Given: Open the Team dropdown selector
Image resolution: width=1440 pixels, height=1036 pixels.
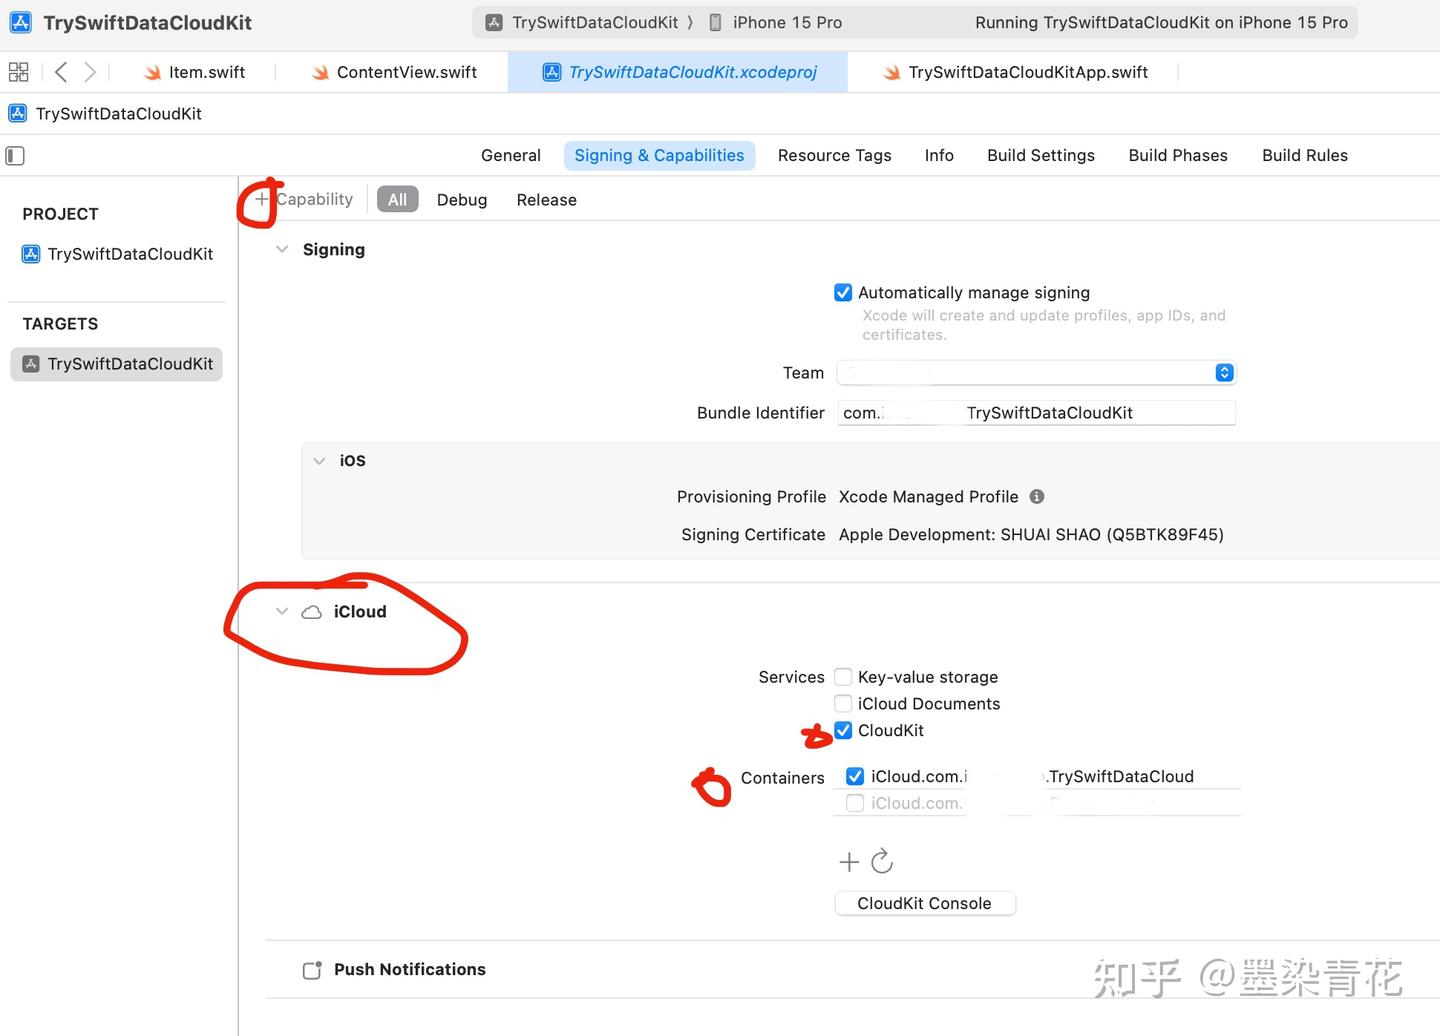Looking at the screenshot, I should coord(1224,372).
